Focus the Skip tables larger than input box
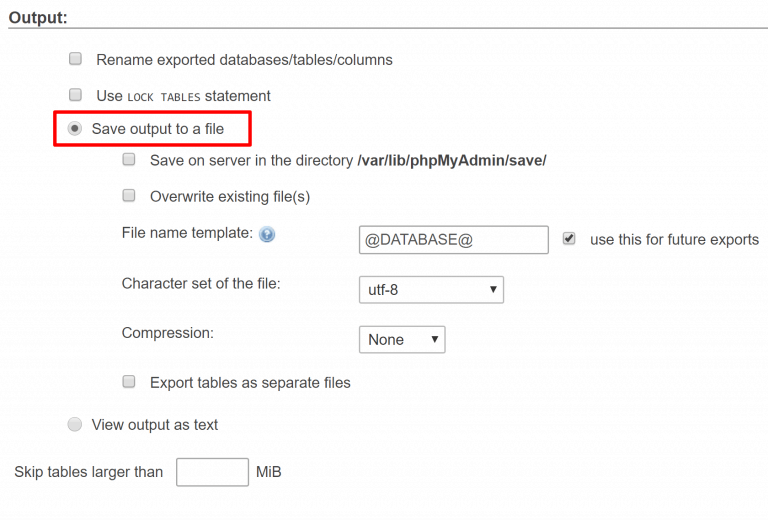This screenshot has height=520, width=768. [212, 472]
